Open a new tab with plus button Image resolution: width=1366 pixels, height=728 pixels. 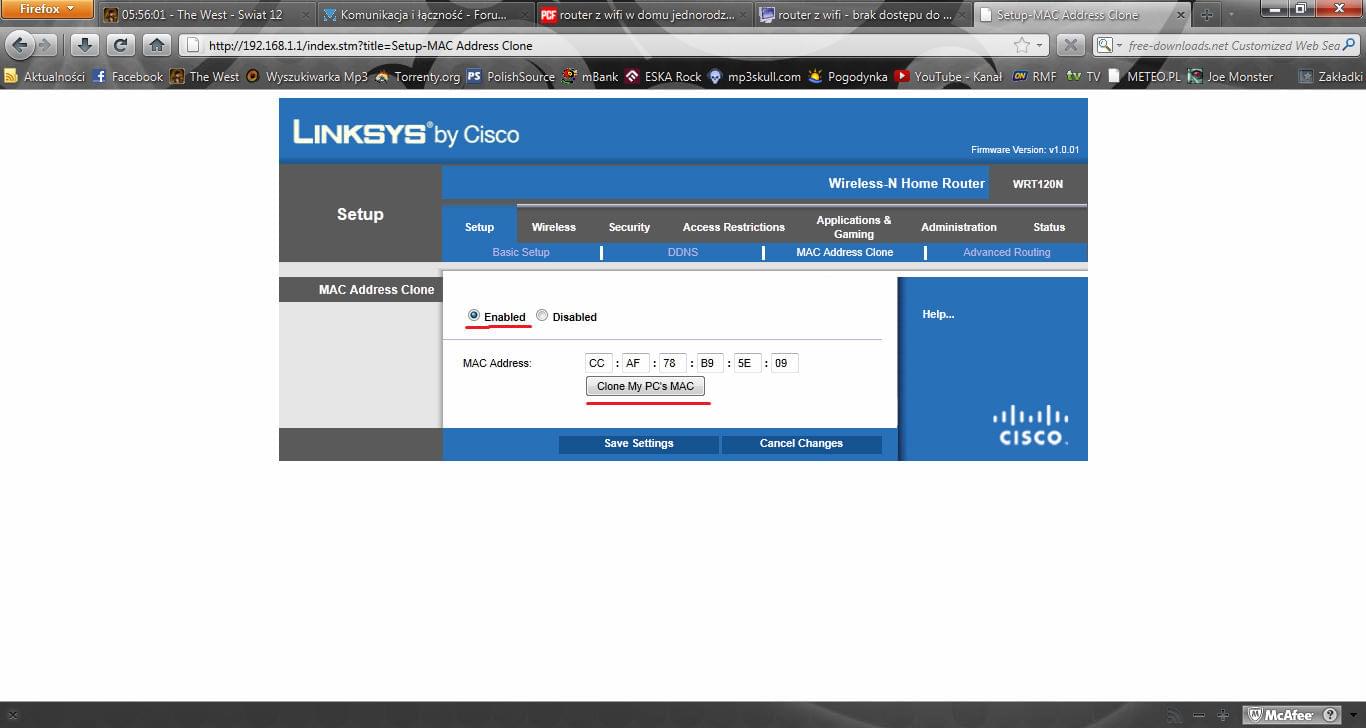pos(1206,15)
